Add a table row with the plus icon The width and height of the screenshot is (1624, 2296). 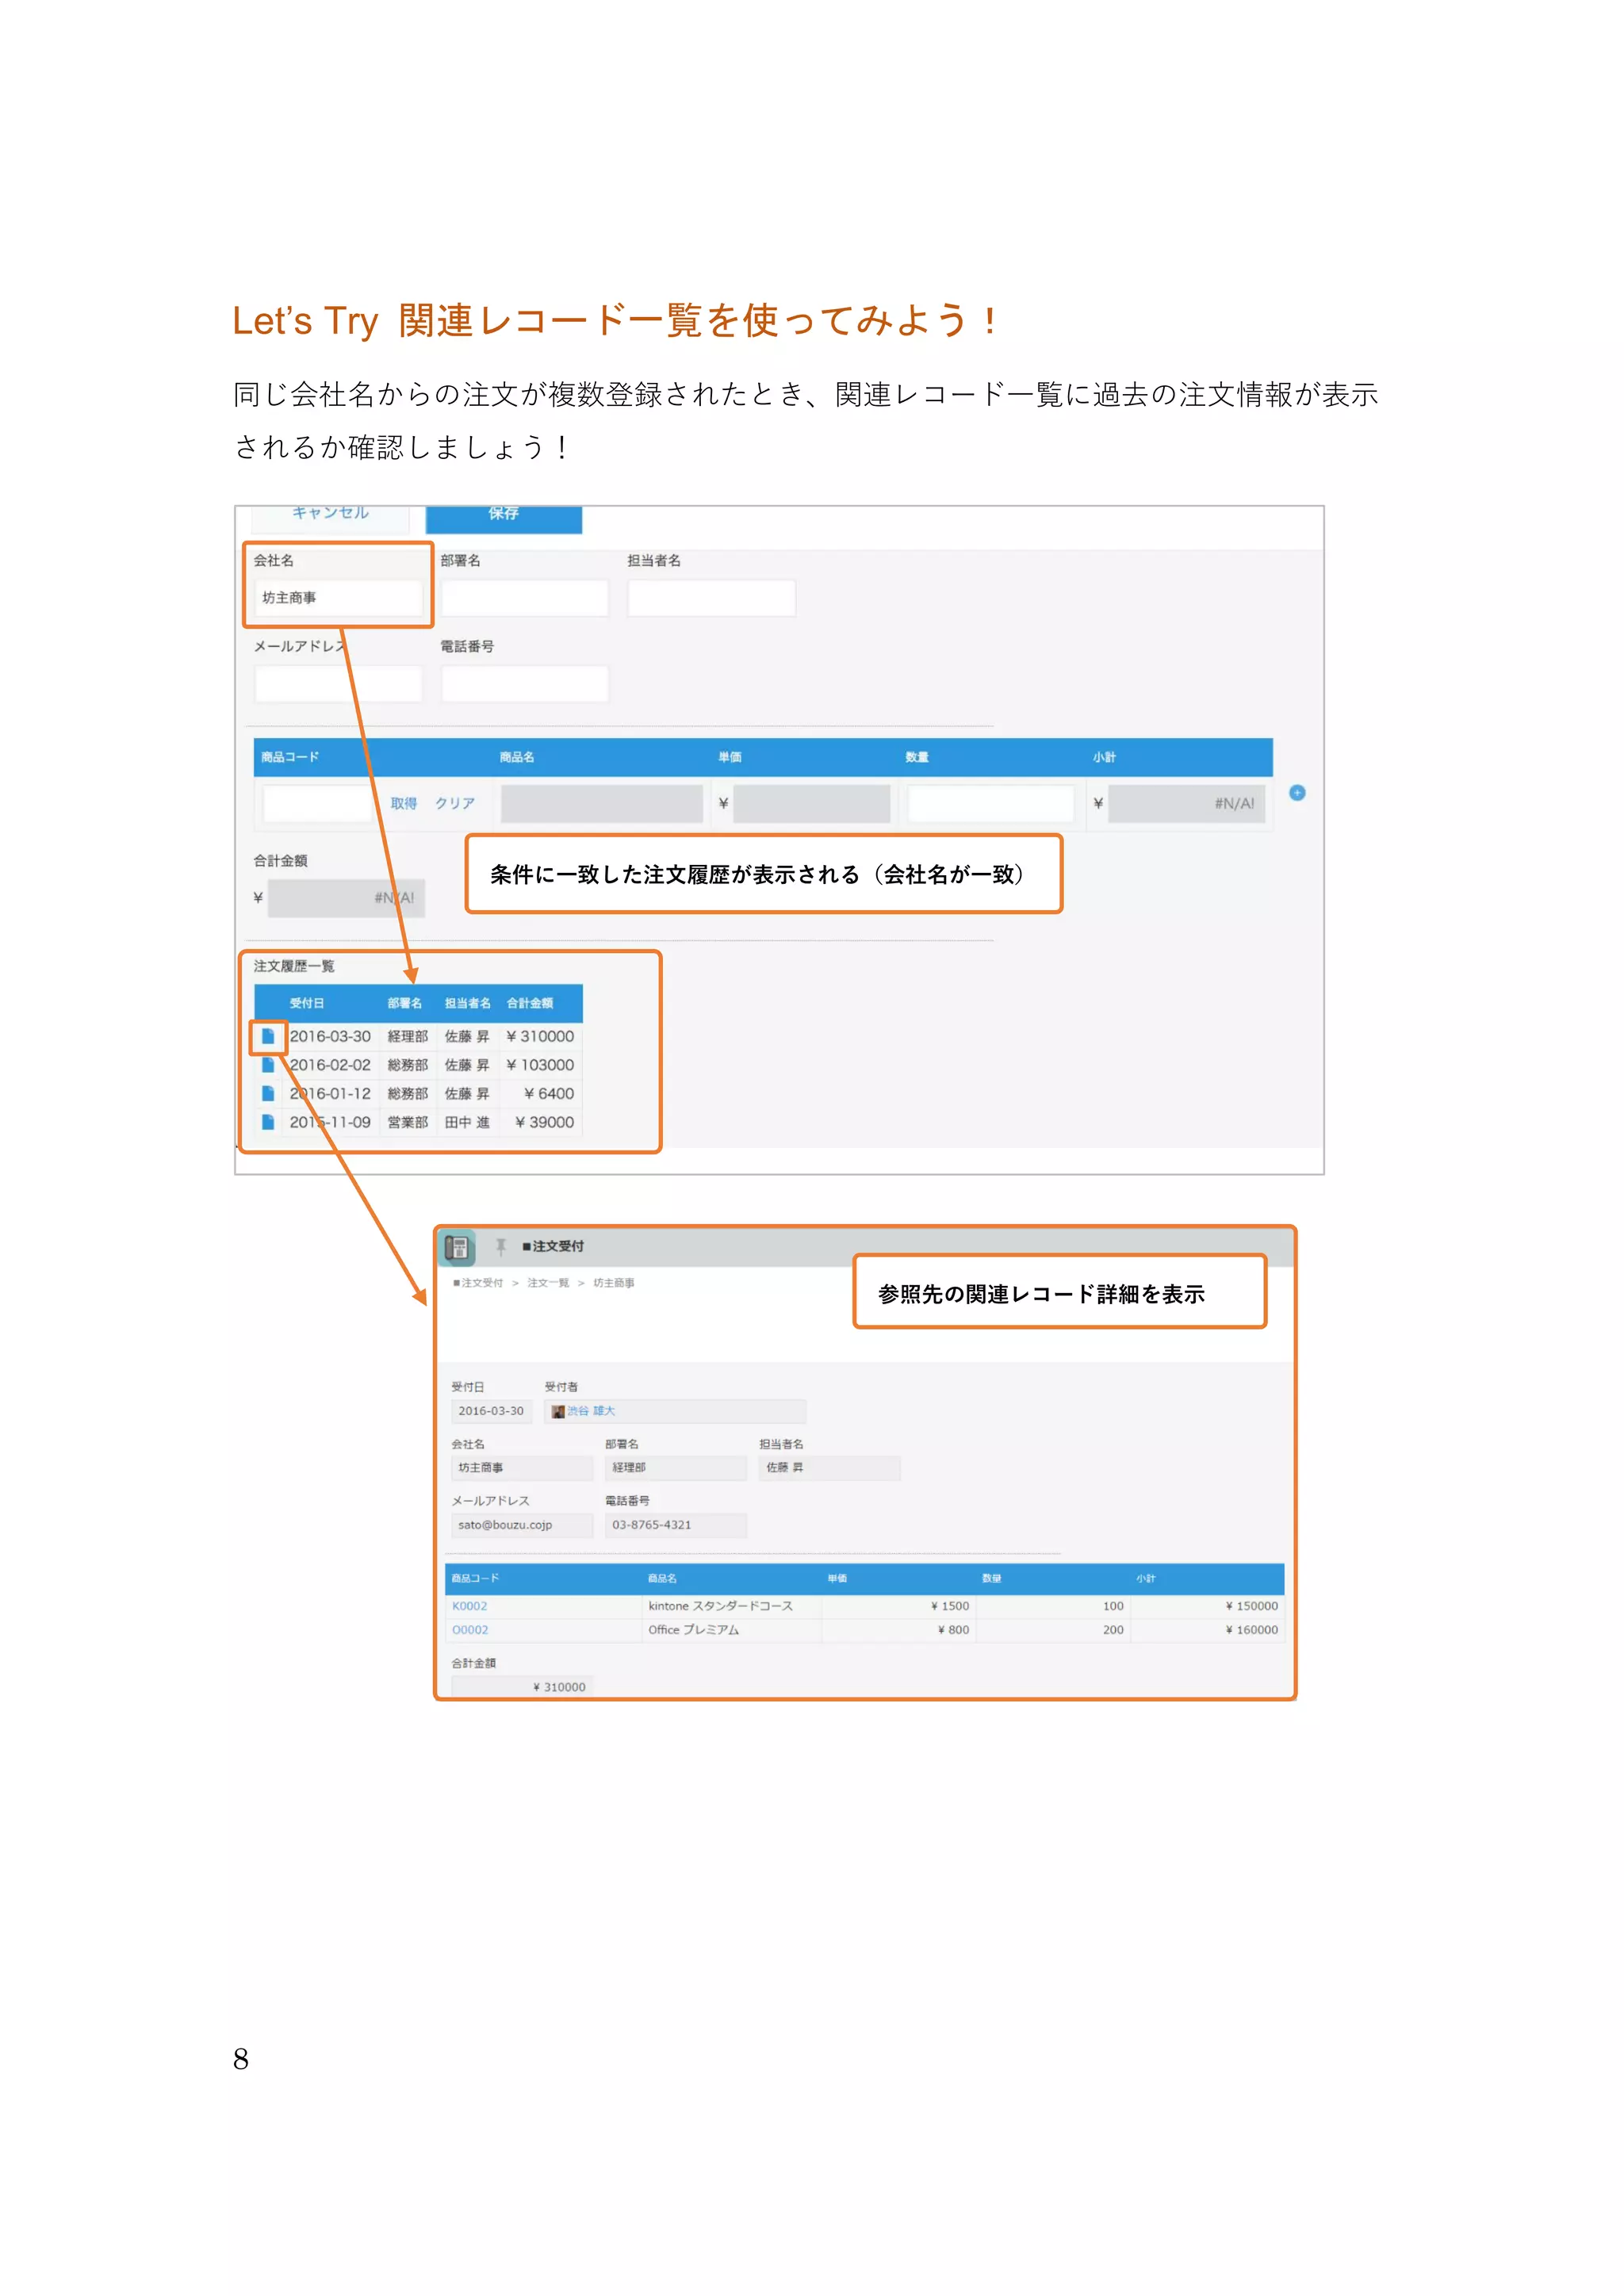click(x=1297, y=793)
